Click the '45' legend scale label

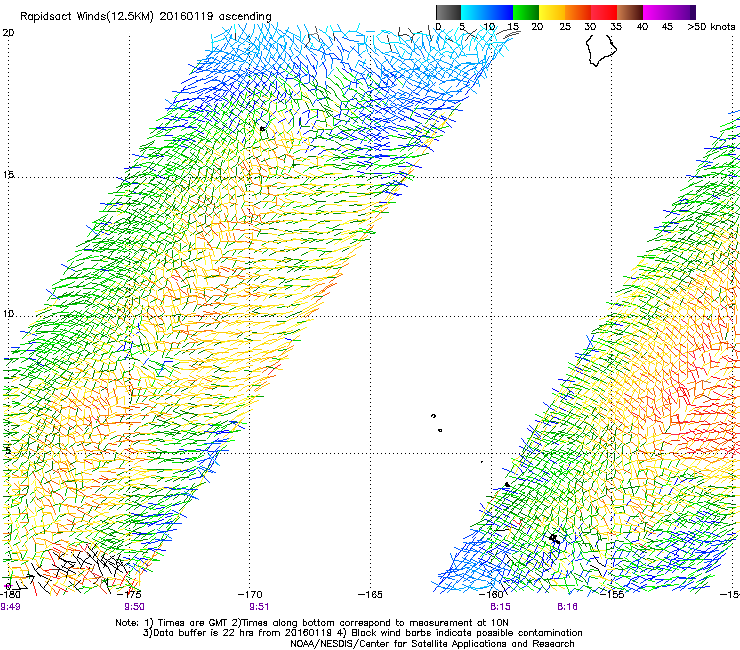coord(667,26)
